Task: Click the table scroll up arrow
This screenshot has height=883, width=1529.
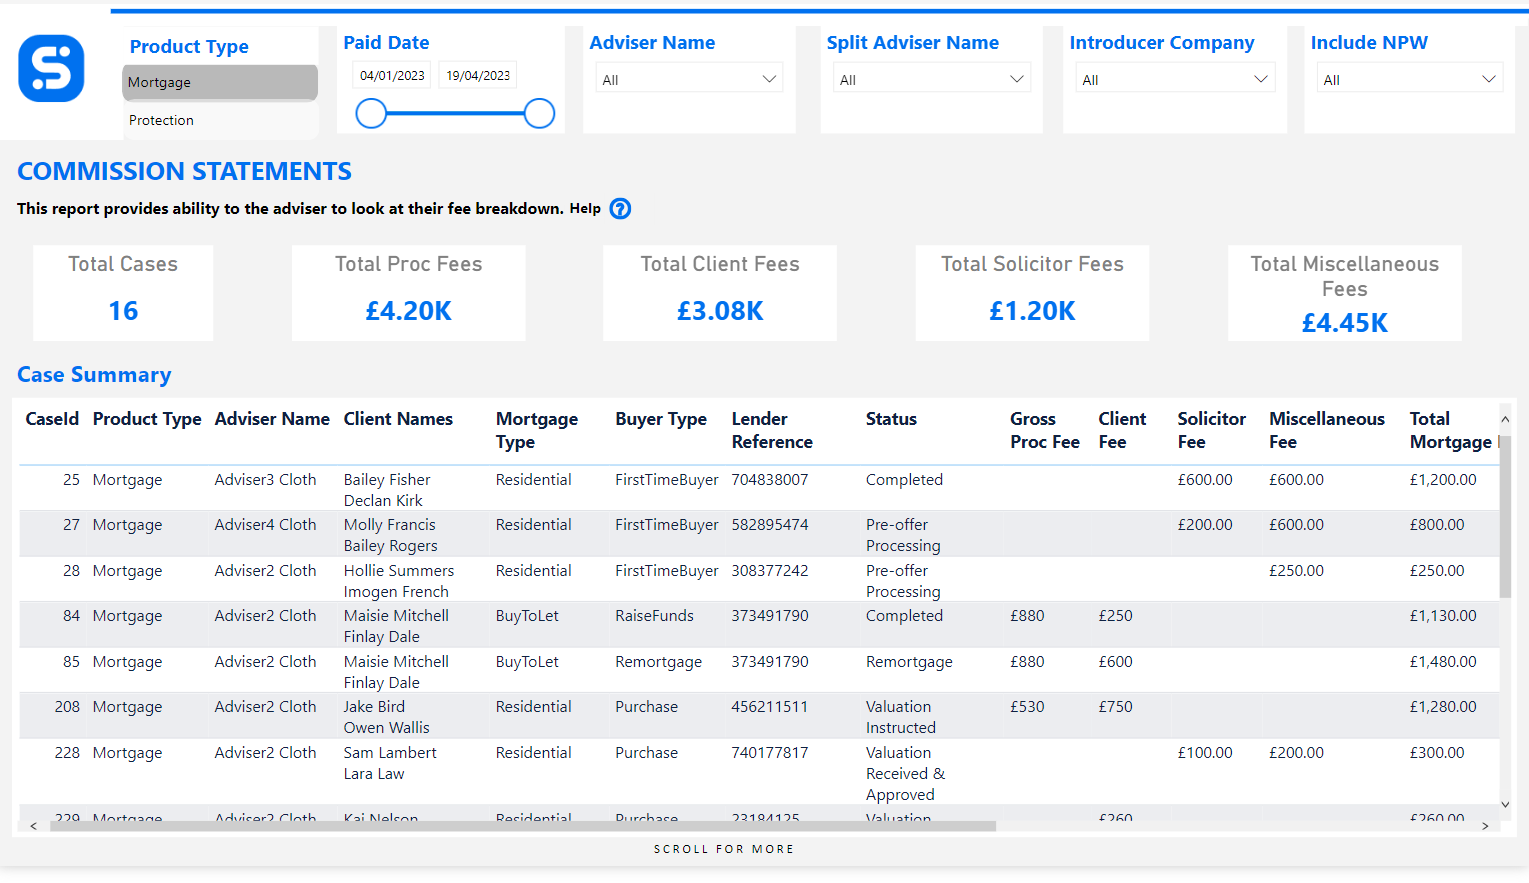Action: [1505, 419]
